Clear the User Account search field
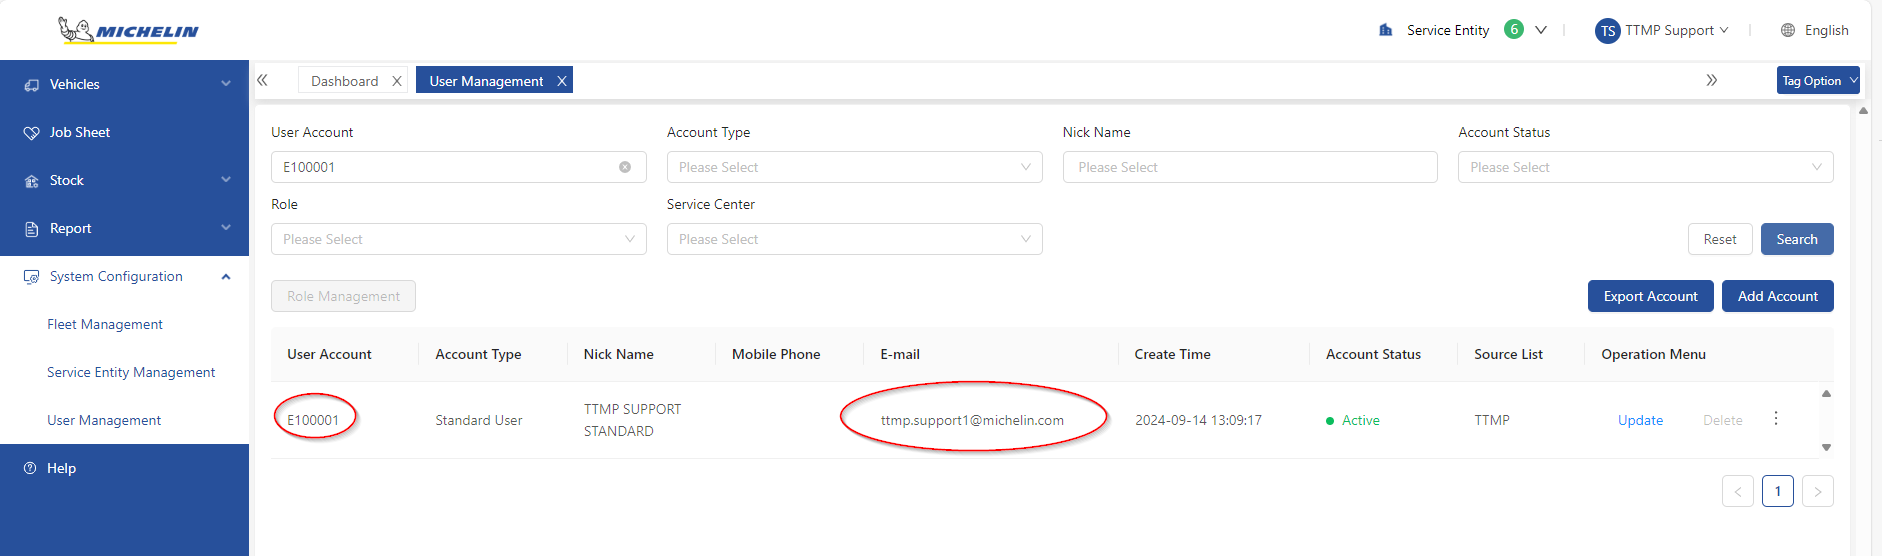The height and width of the screenshot is (556, 1882). coord(625,167)
